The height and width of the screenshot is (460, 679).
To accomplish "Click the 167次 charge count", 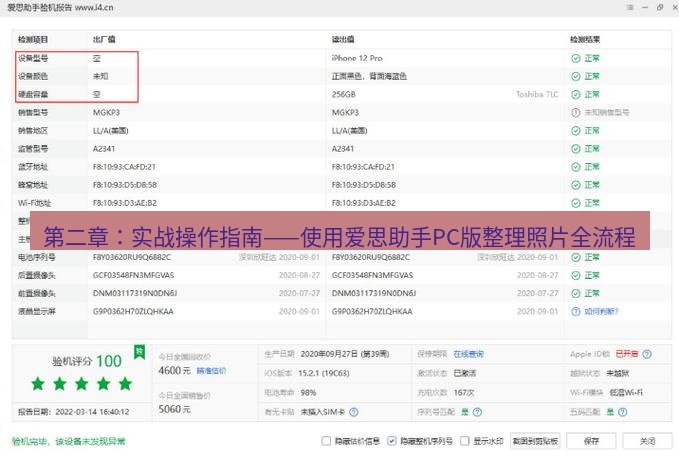I will [x=464, y=393].
